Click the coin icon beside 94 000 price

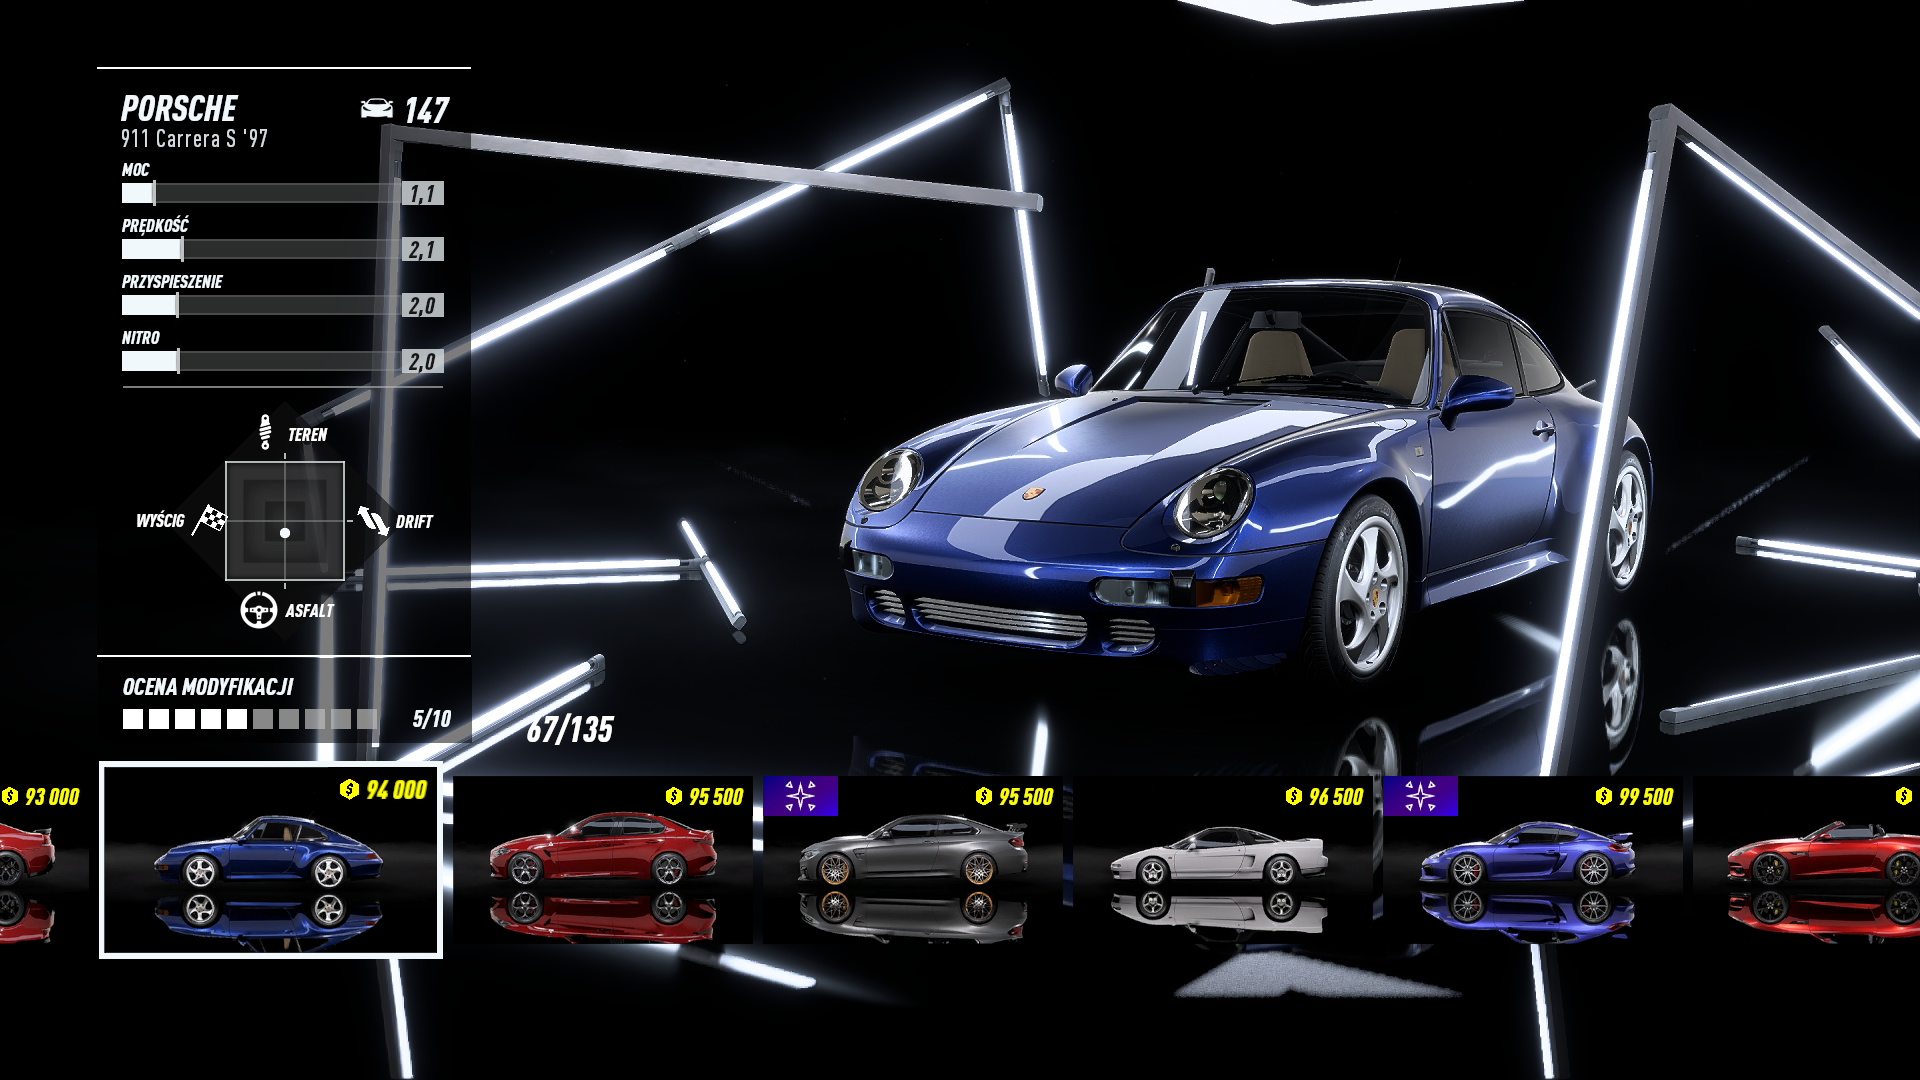point(349,790)
